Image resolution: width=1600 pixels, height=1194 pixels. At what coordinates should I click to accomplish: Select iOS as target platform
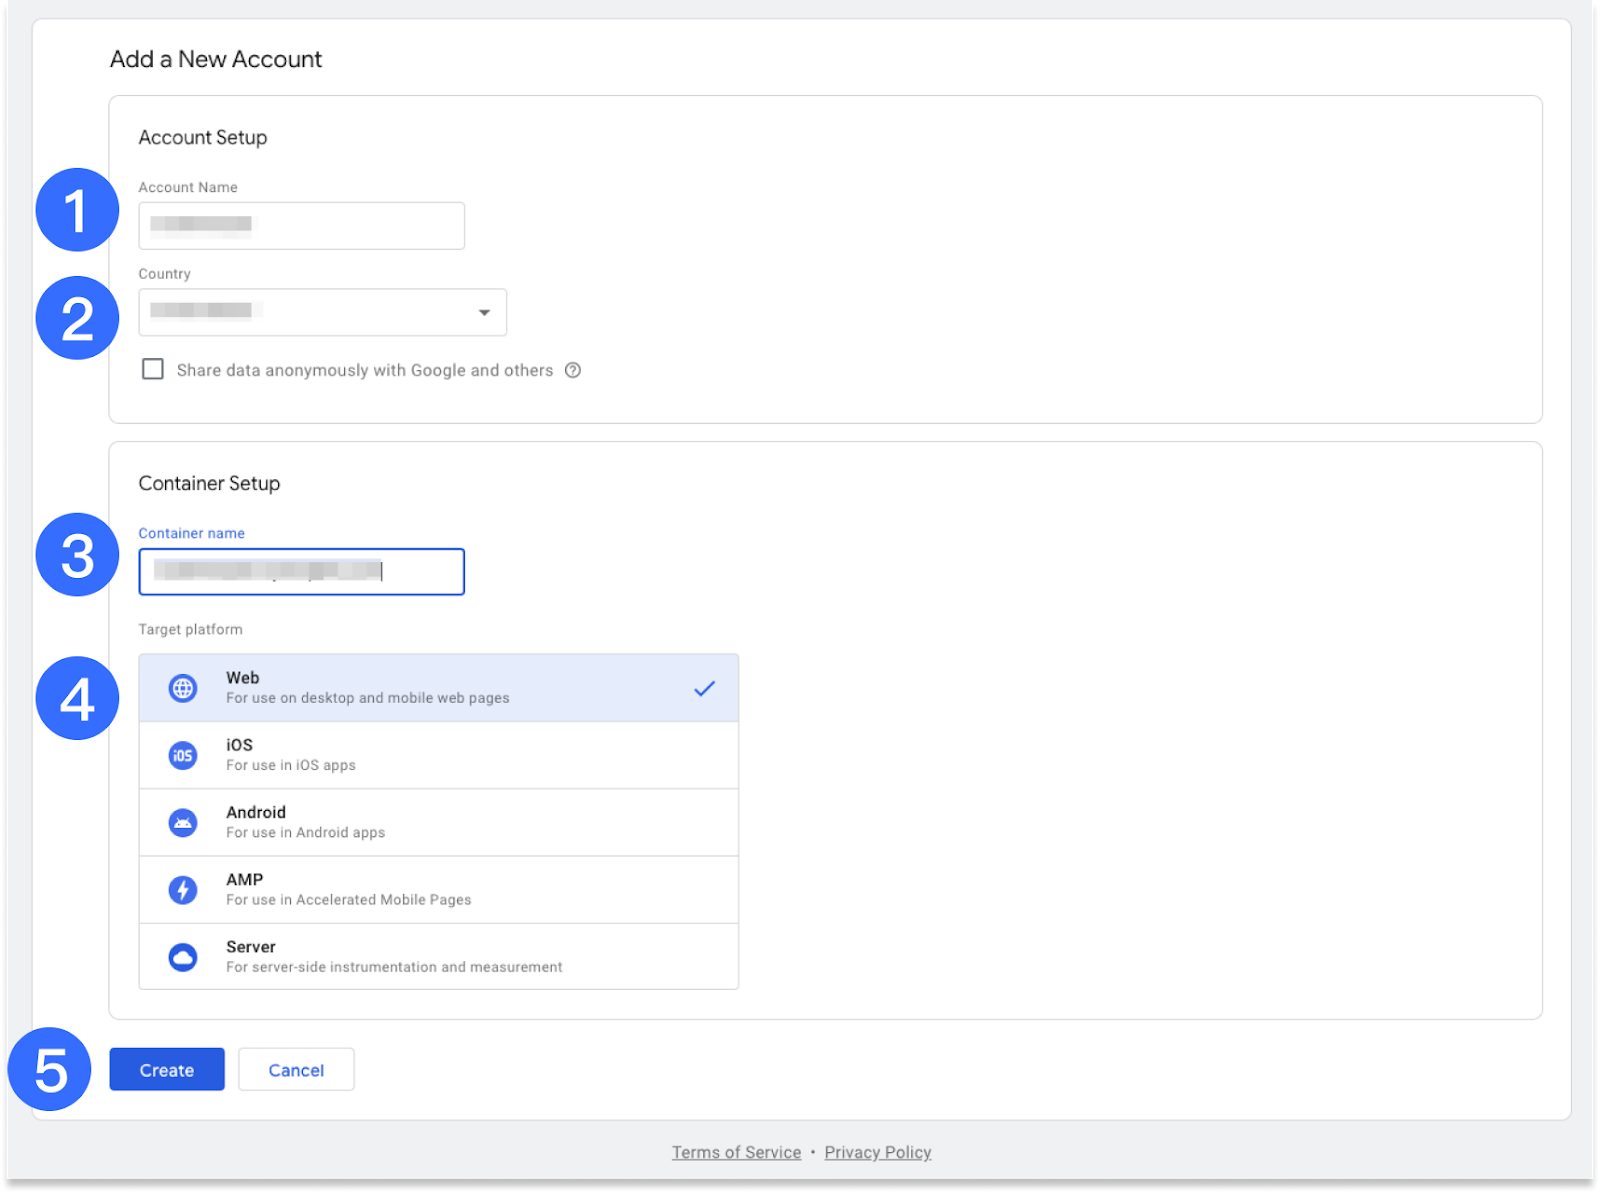tap(438, 755)
